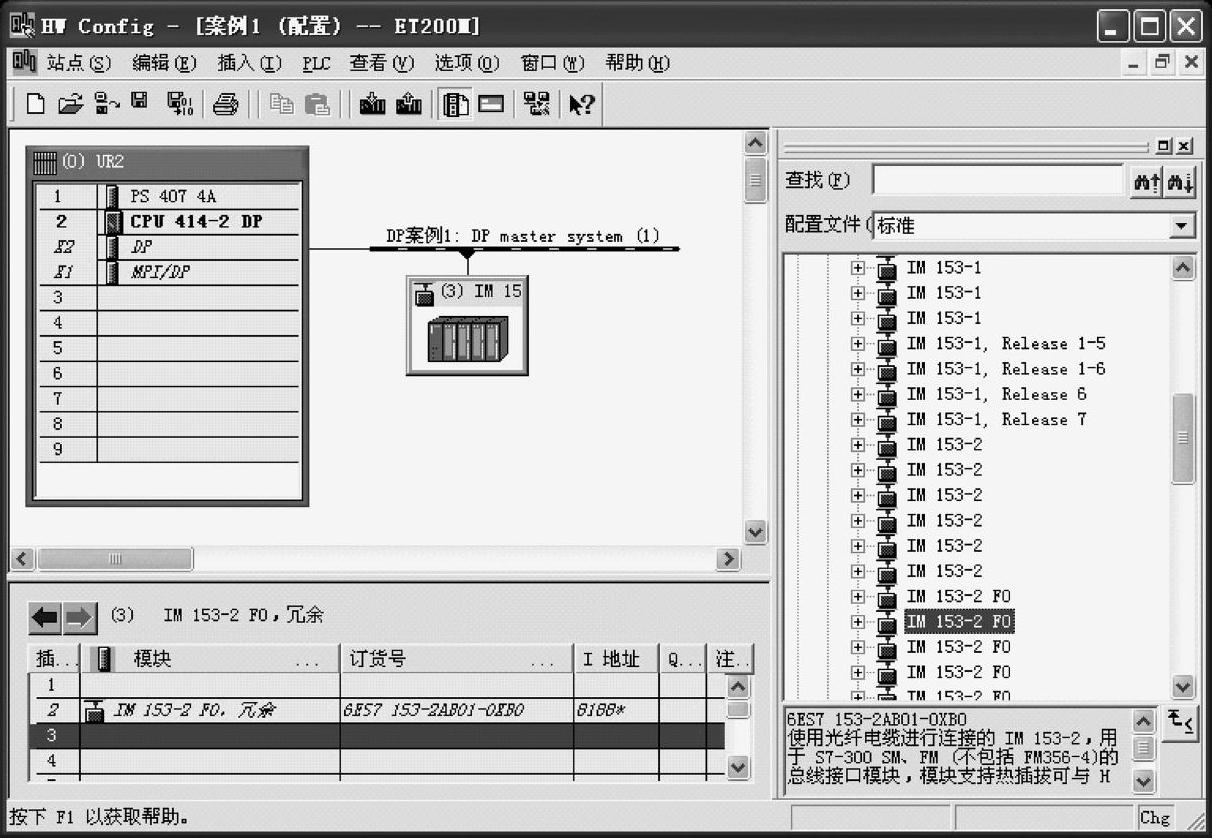This screenshot has width=1212, height=838.
Task: Expand the IM 153-1, Release 7 node
Action: pyautogui.click(x=857, y=420)
